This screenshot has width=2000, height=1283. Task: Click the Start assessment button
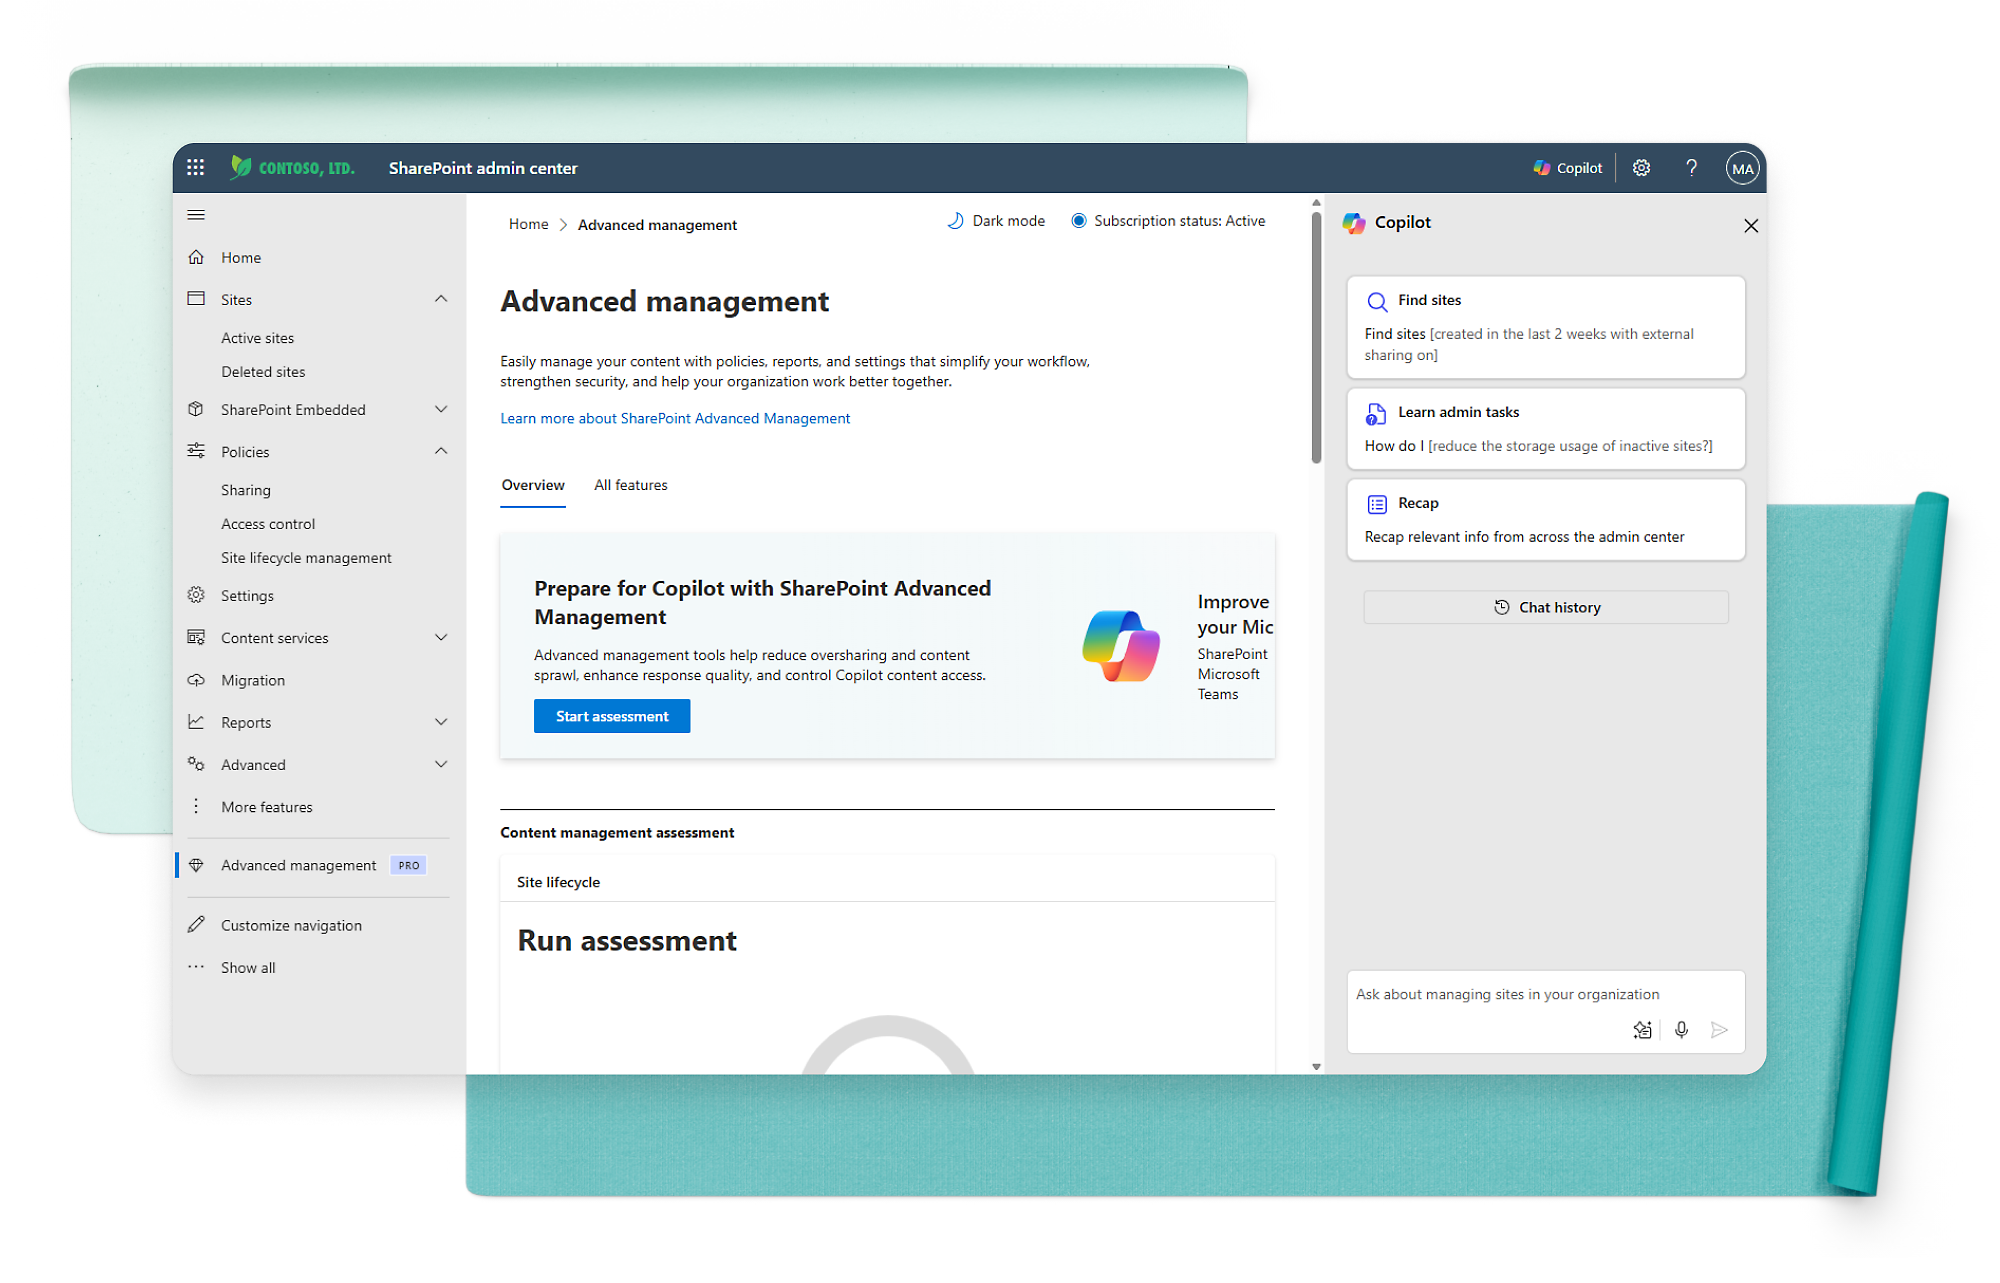click(612, 716)
